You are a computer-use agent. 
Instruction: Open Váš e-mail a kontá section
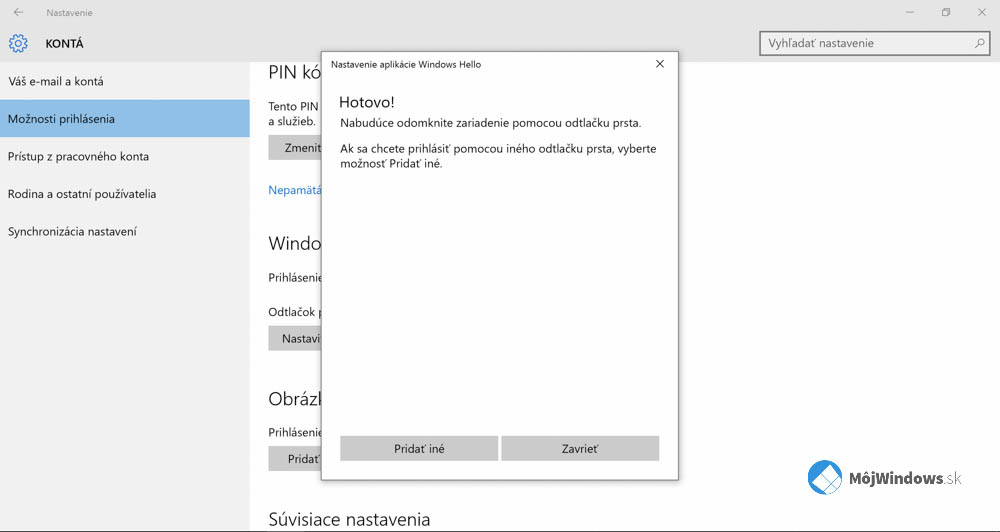click(x=125, y=81)
